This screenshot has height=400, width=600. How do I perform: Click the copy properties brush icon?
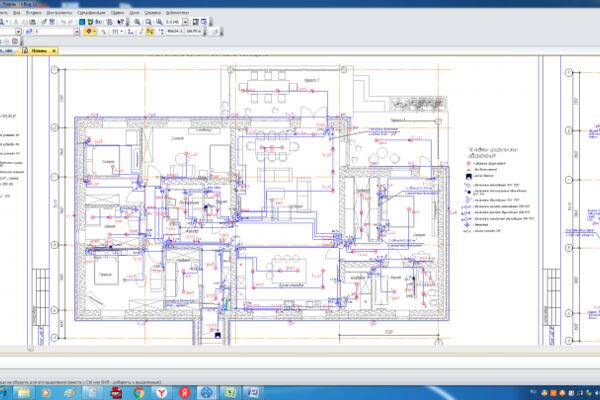click(x=44, y=22)
